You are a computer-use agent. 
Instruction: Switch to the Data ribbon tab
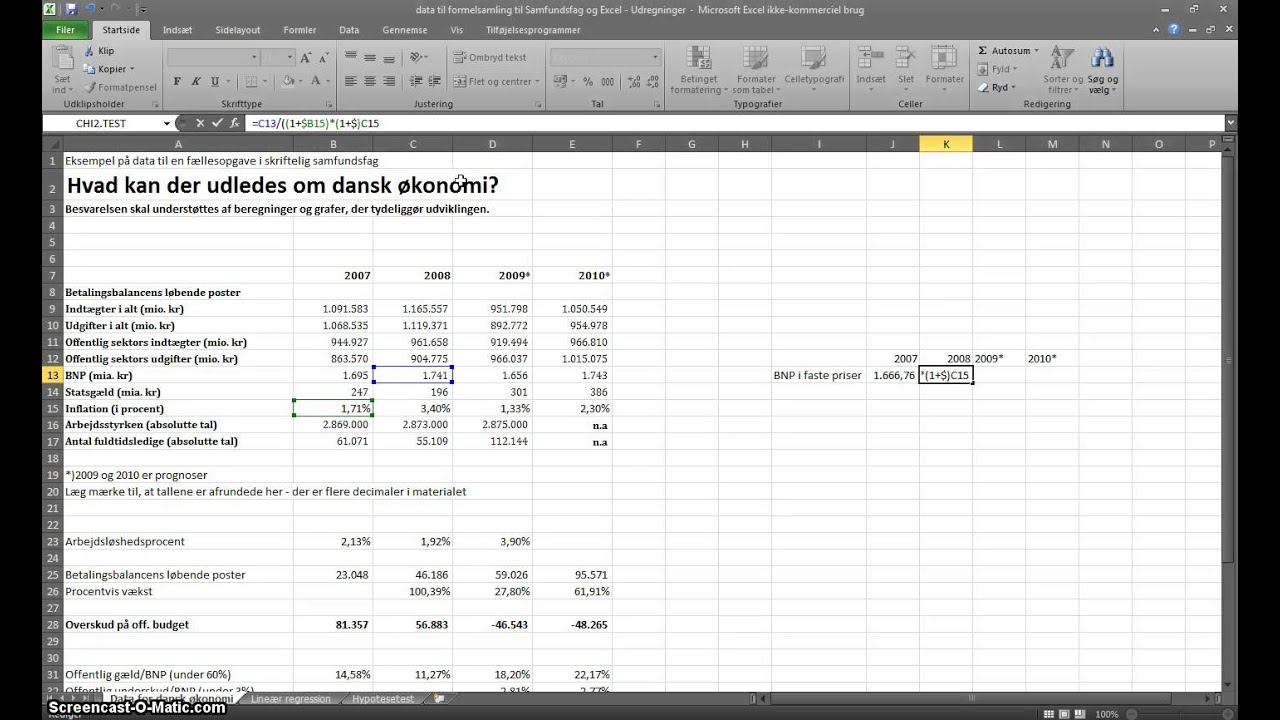pyautogui.click(x=349, y=30)
